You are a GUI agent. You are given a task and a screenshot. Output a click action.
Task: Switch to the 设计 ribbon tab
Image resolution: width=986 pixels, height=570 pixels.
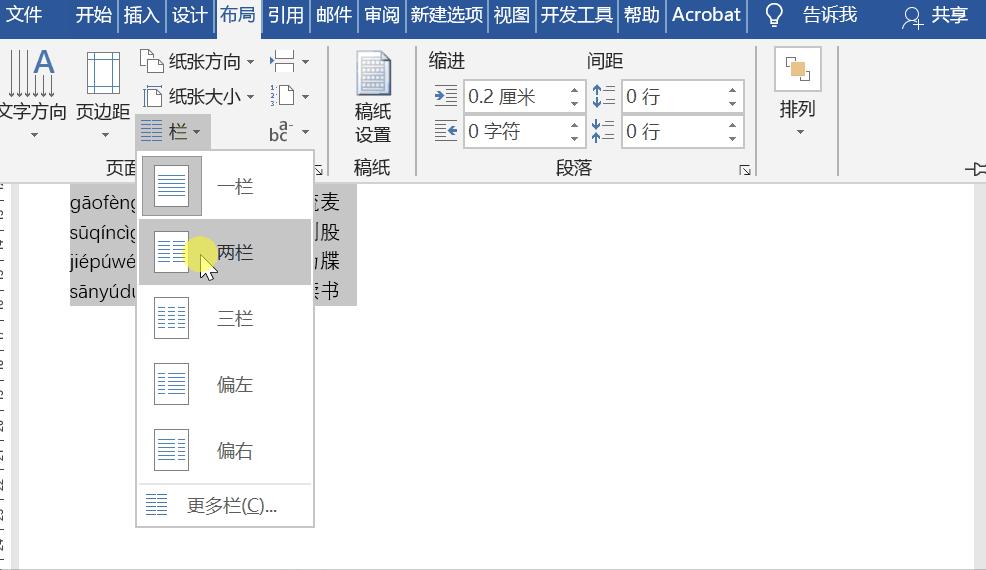pos(189,14)
